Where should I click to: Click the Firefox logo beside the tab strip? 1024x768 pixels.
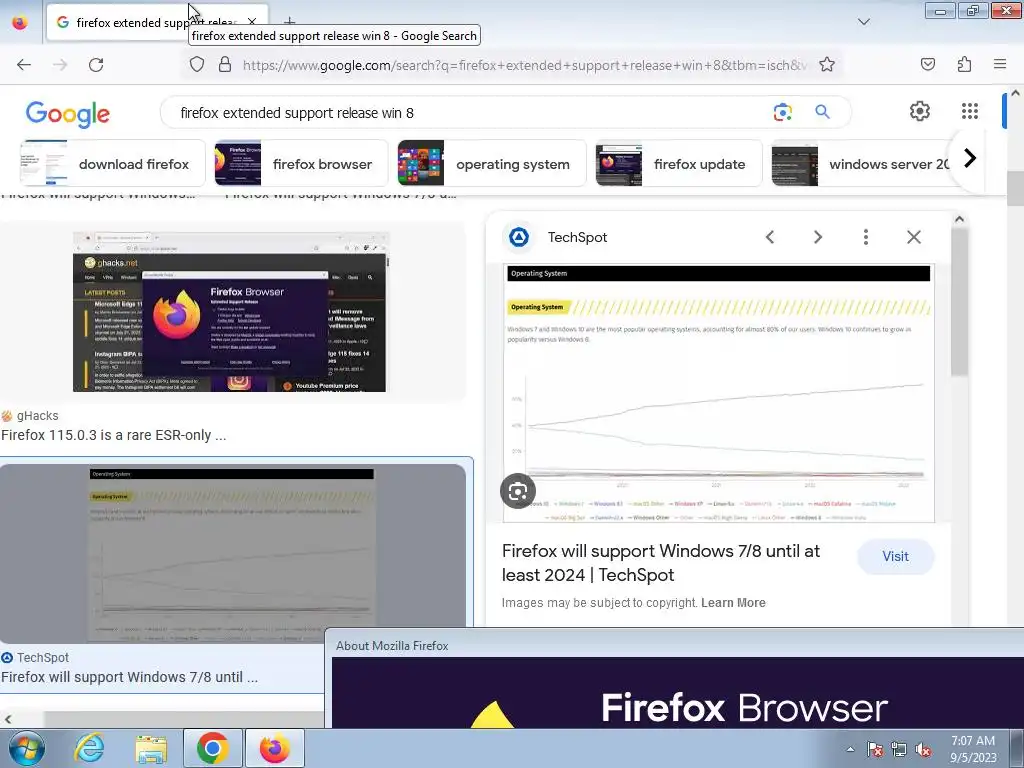click(x=20, y=22)
